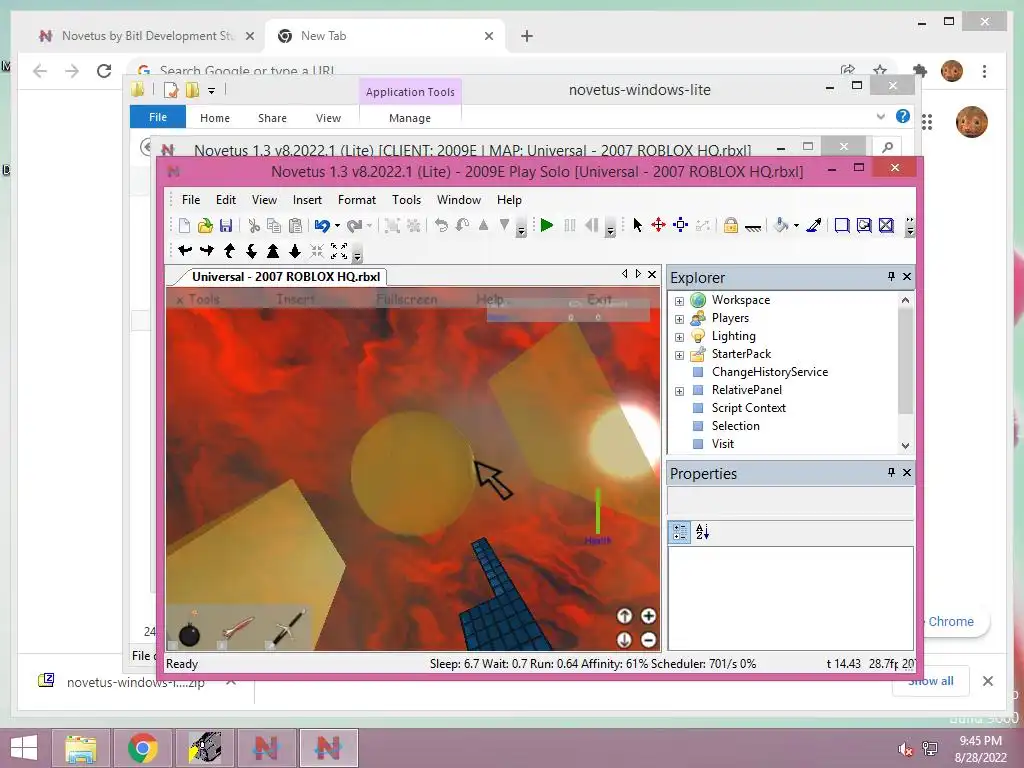Expand the RelativePanel node in Explorer

click(679, 391)
